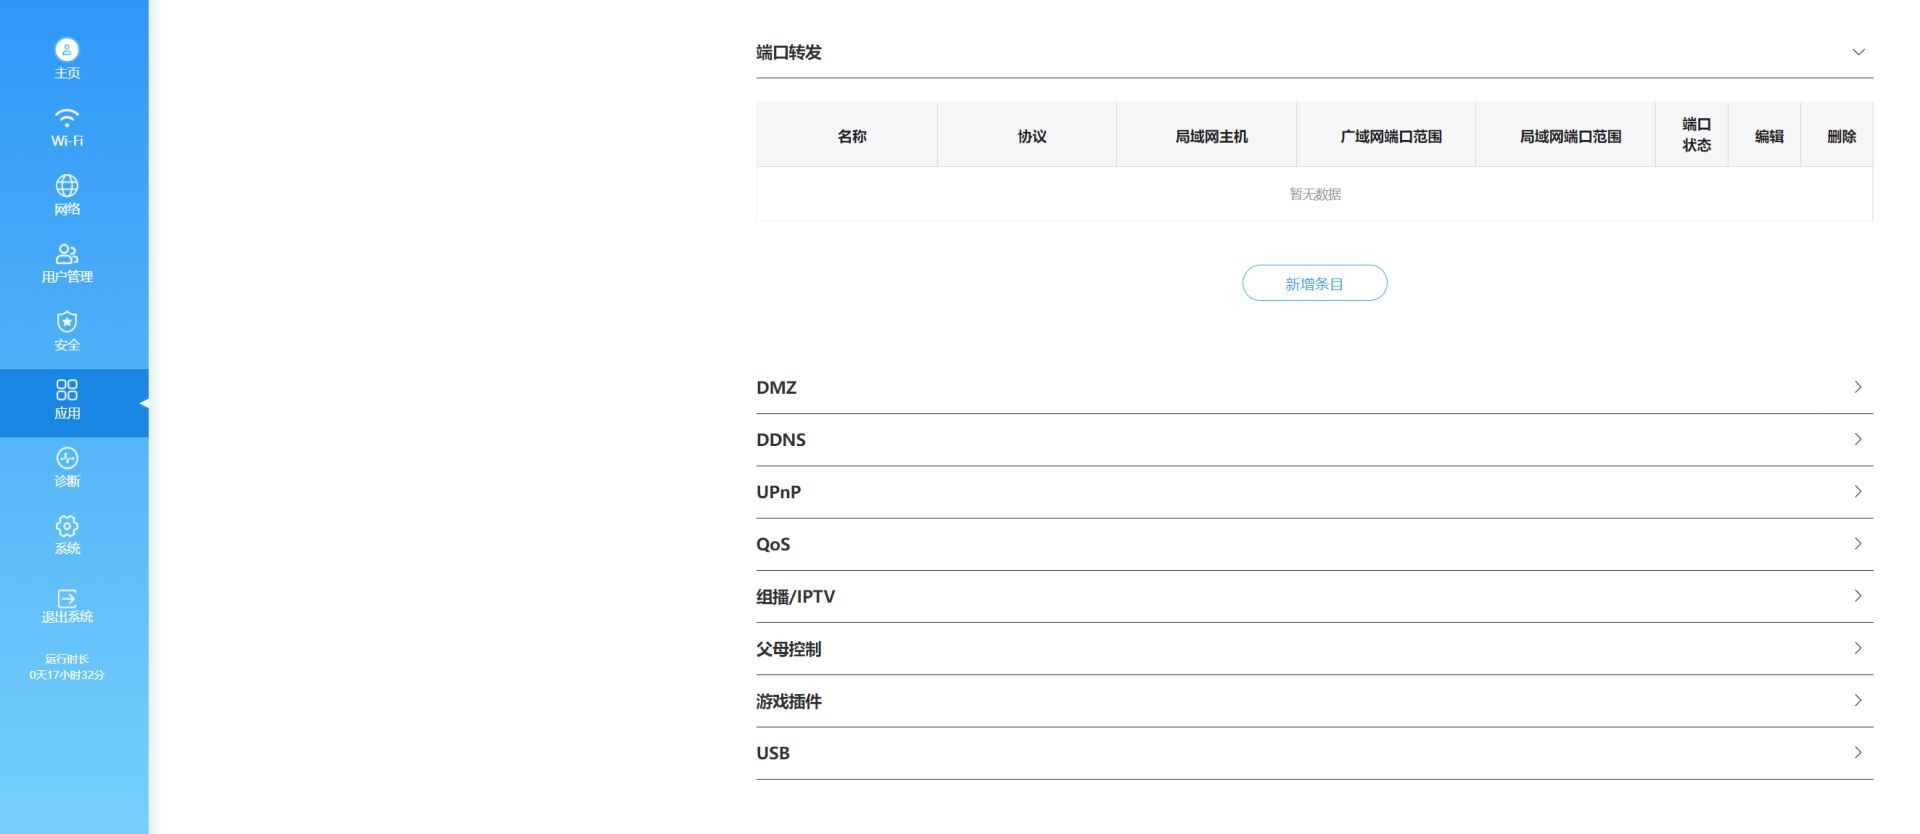
Task: Open 用户管理 user management icon
Action: click(67, 254)
